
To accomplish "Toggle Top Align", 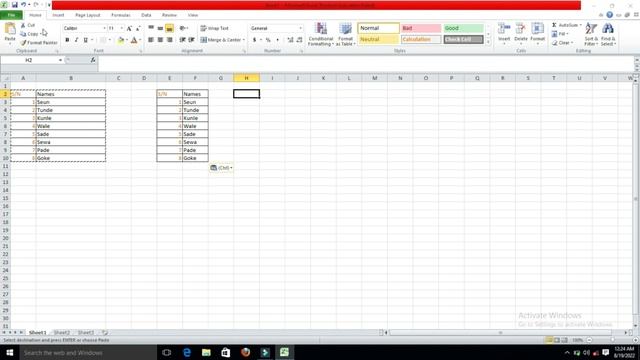I will point(151,28).
